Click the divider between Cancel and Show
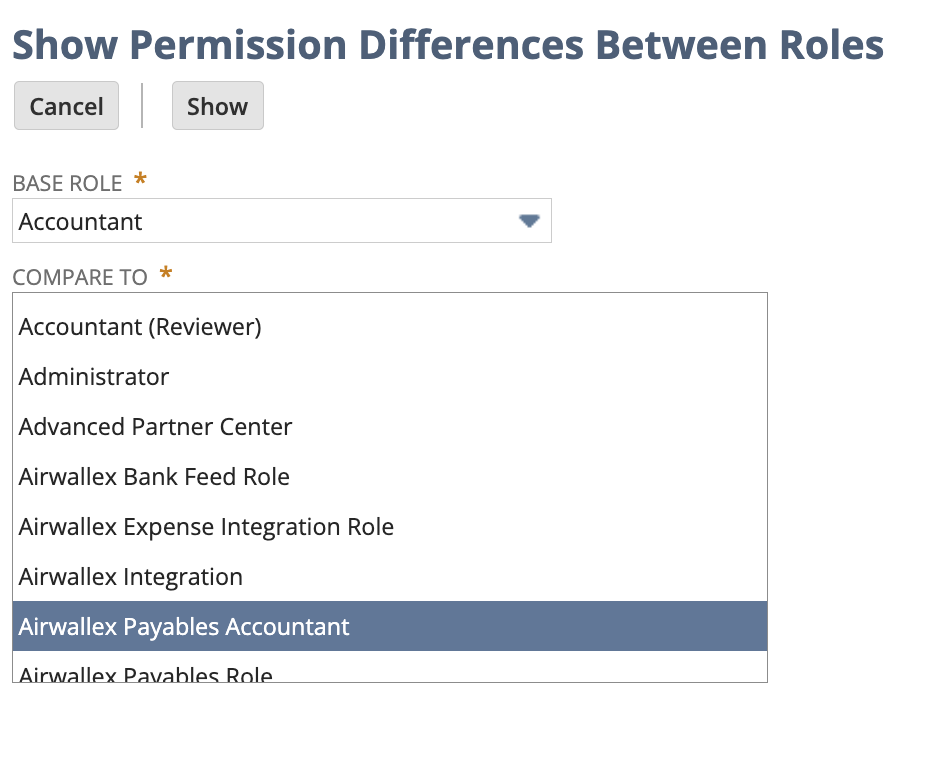The width and height of the screenshot is (950, 758). [143, 106]
